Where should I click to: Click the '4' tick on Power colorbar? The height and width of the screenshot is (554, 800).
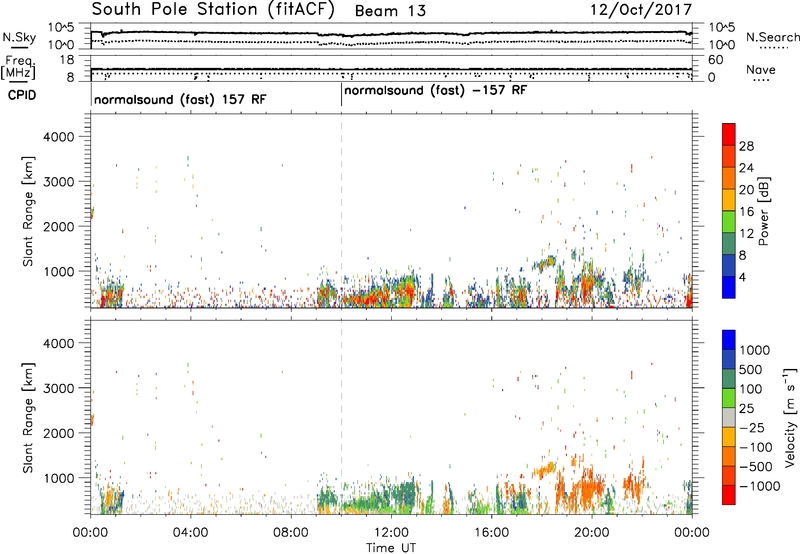pyautogui.click(x=743, y=277)
